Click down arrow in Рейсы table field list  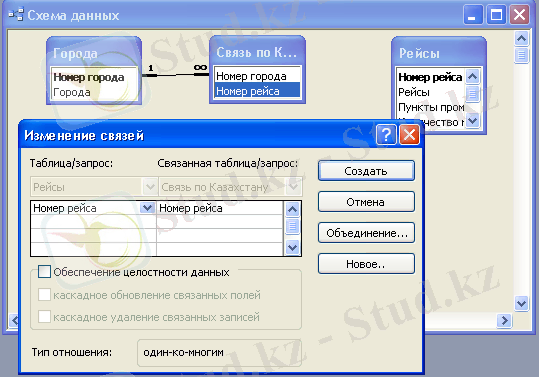473,121
